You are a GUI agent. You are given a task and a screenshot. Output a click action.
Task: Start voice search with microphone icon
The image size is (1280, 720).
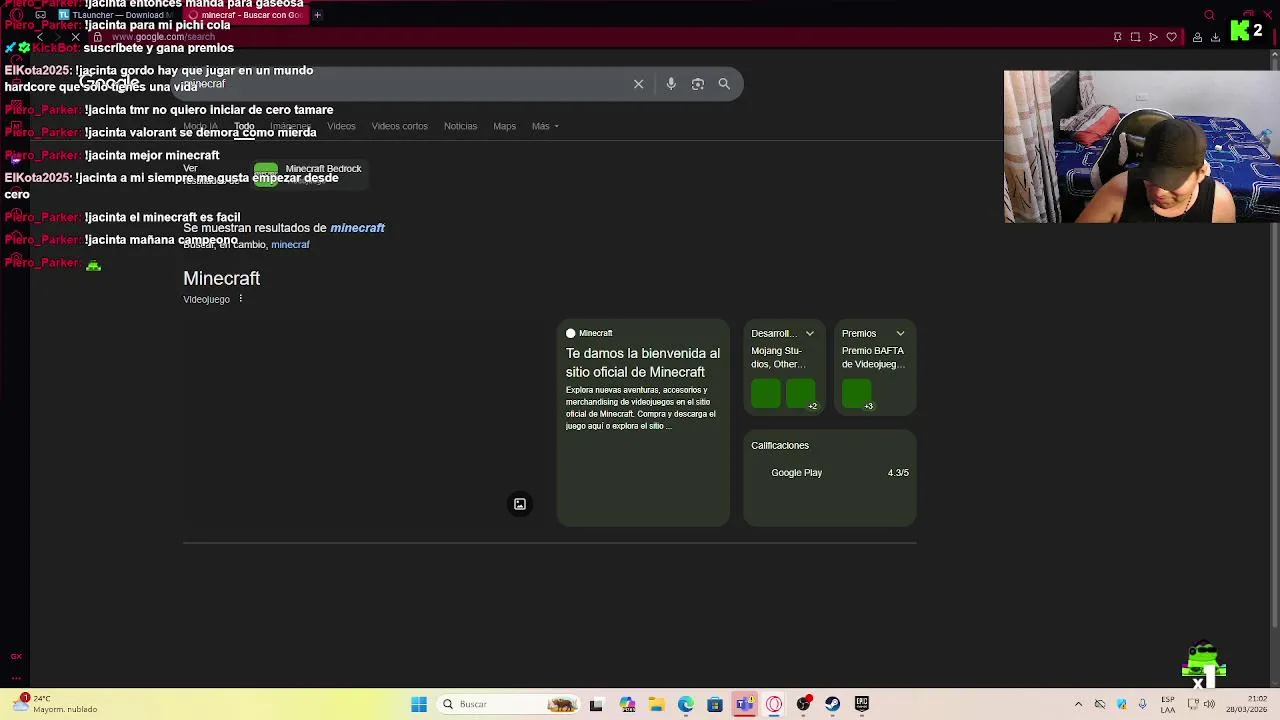671,84
